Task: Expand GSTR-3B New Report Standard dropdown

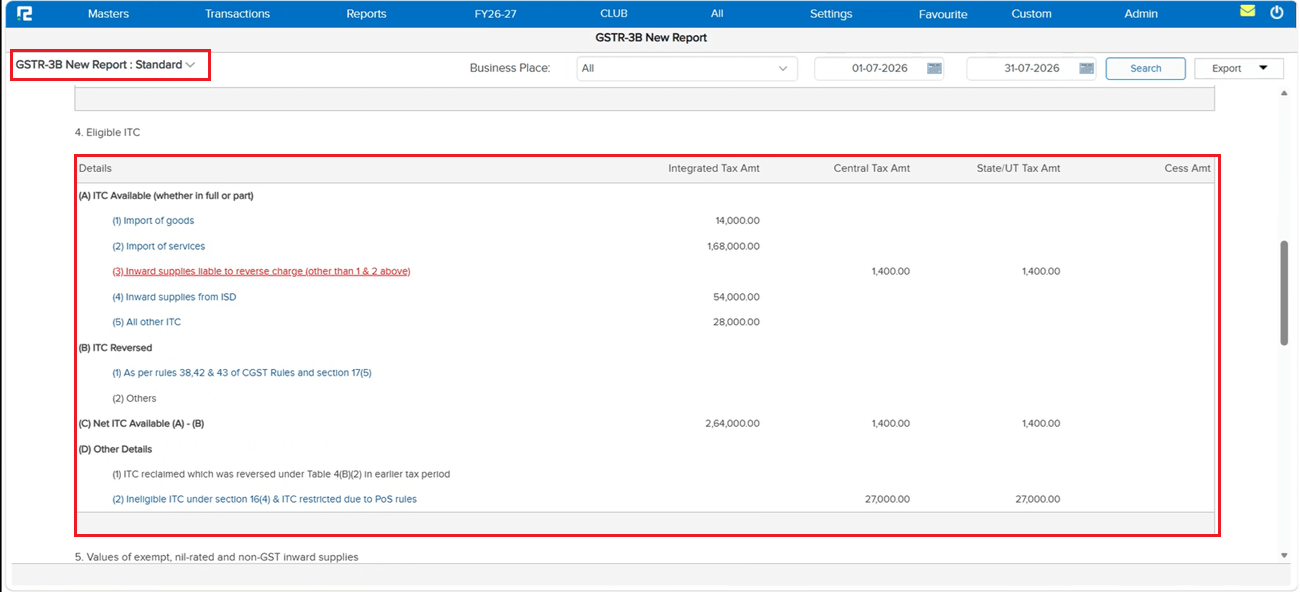Action: tap(105, 64)
